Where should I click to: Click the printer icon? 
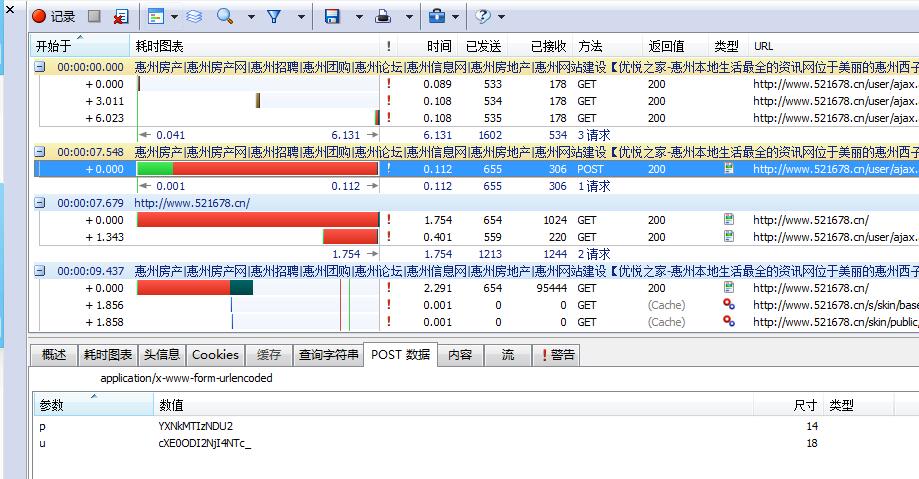coord(383,16)
